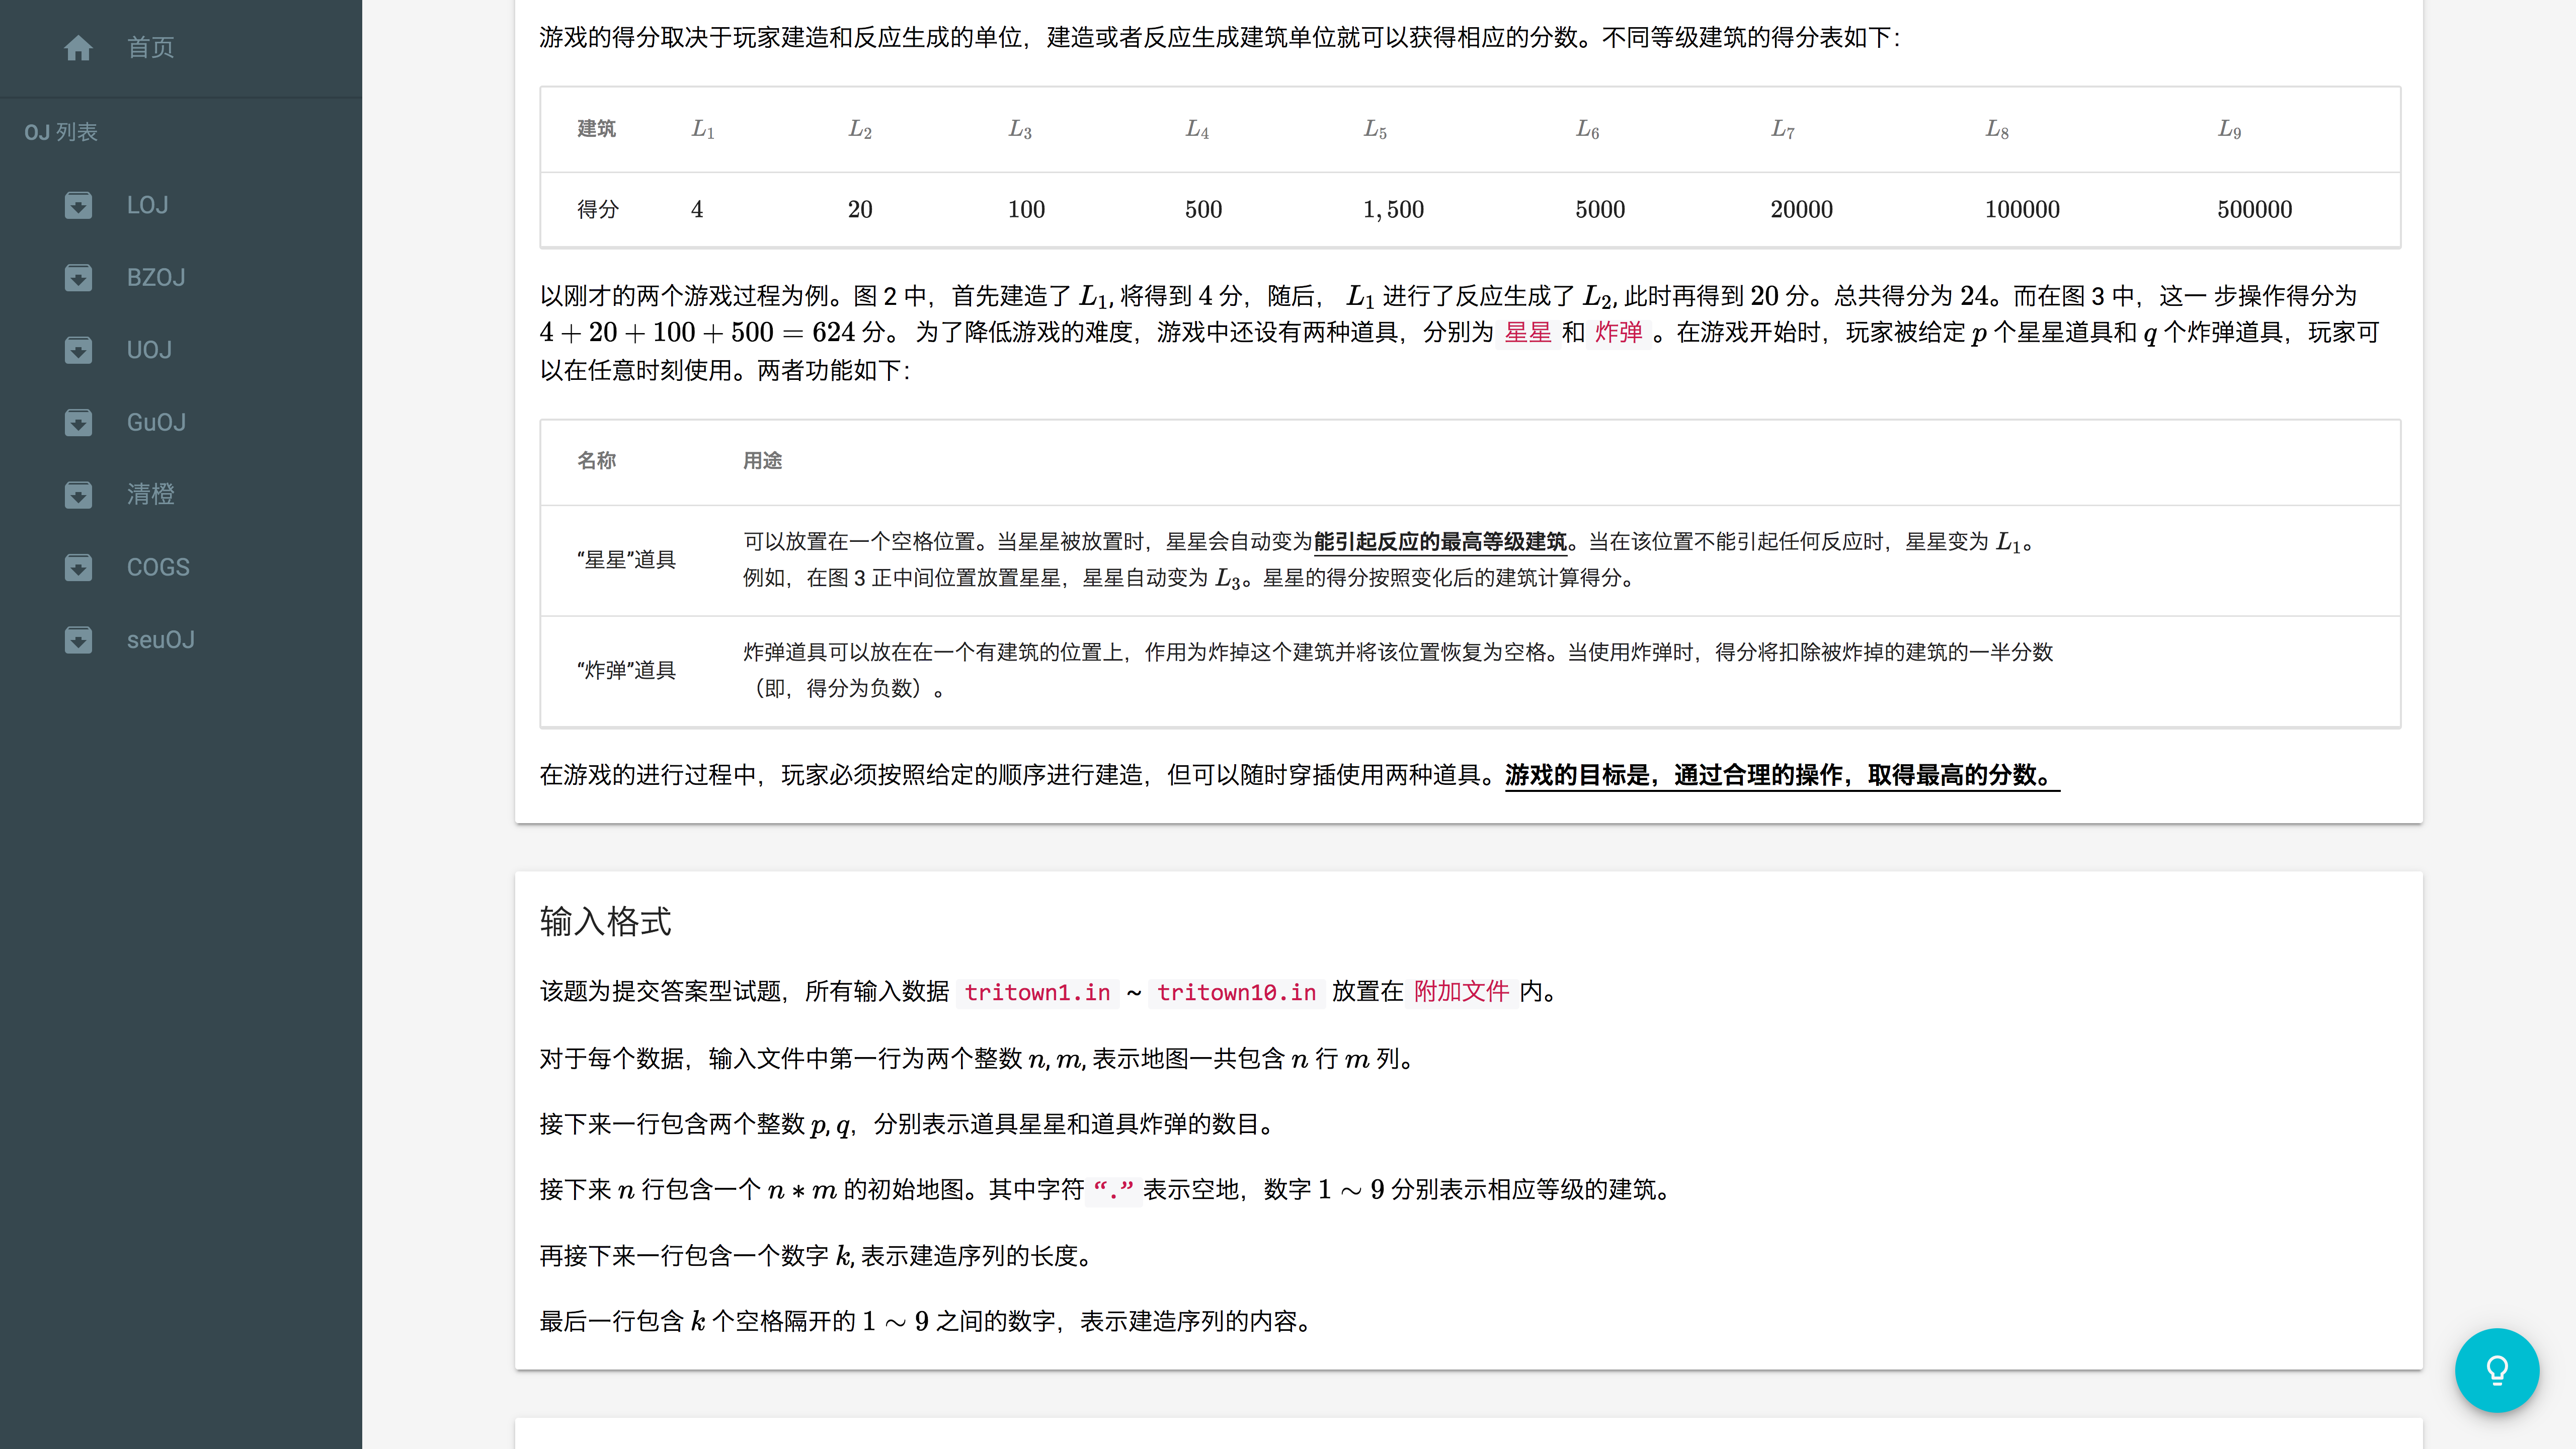This screenshot has height=1449, width=2576.
Task: Click the tritown1.in code text
Action: [1037, 992]
